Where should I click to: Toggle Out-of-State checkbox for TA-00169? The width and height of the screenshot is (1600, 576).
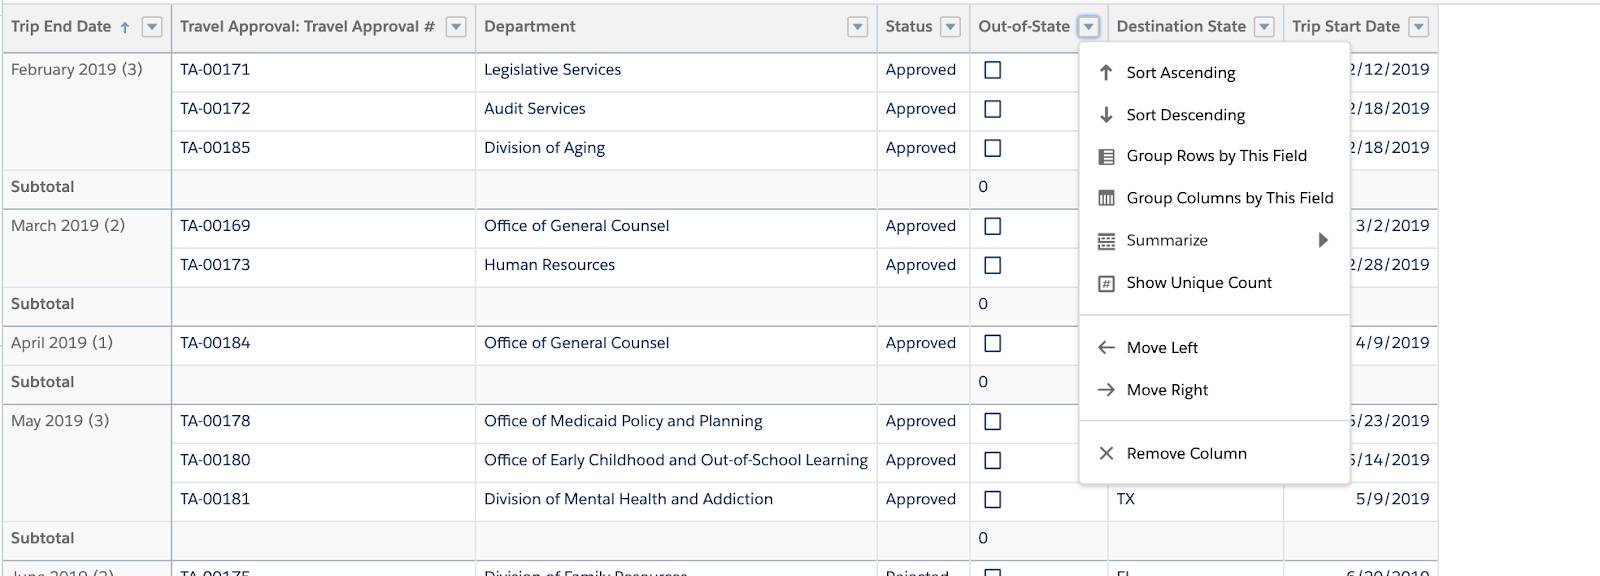point(993,226)
